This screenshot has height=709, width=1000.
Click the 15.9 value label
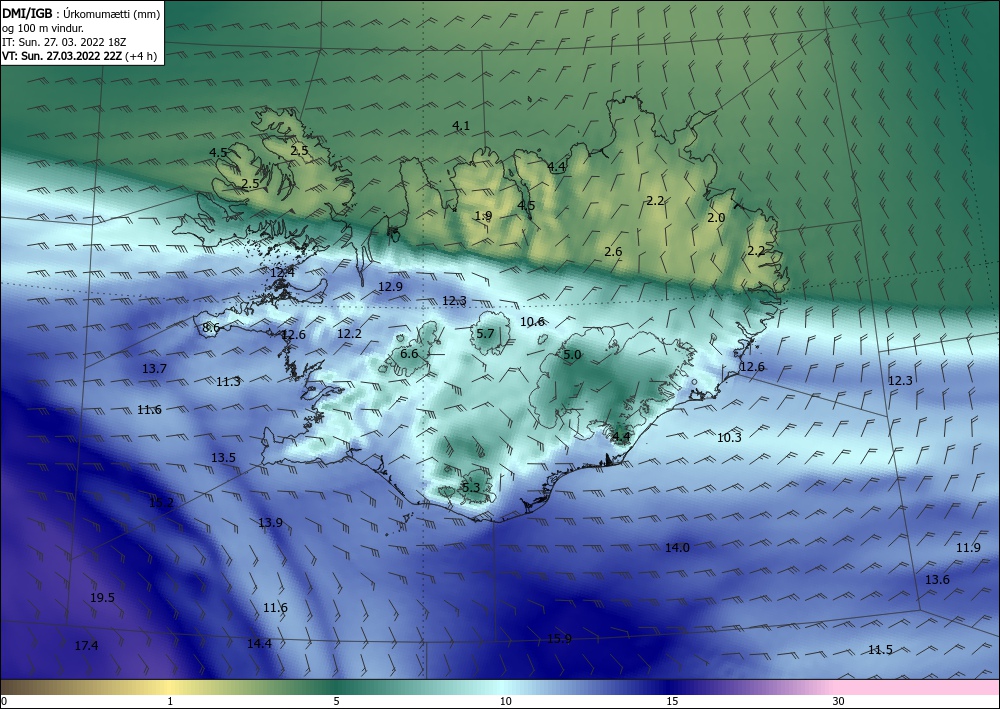tap(559, 639)
